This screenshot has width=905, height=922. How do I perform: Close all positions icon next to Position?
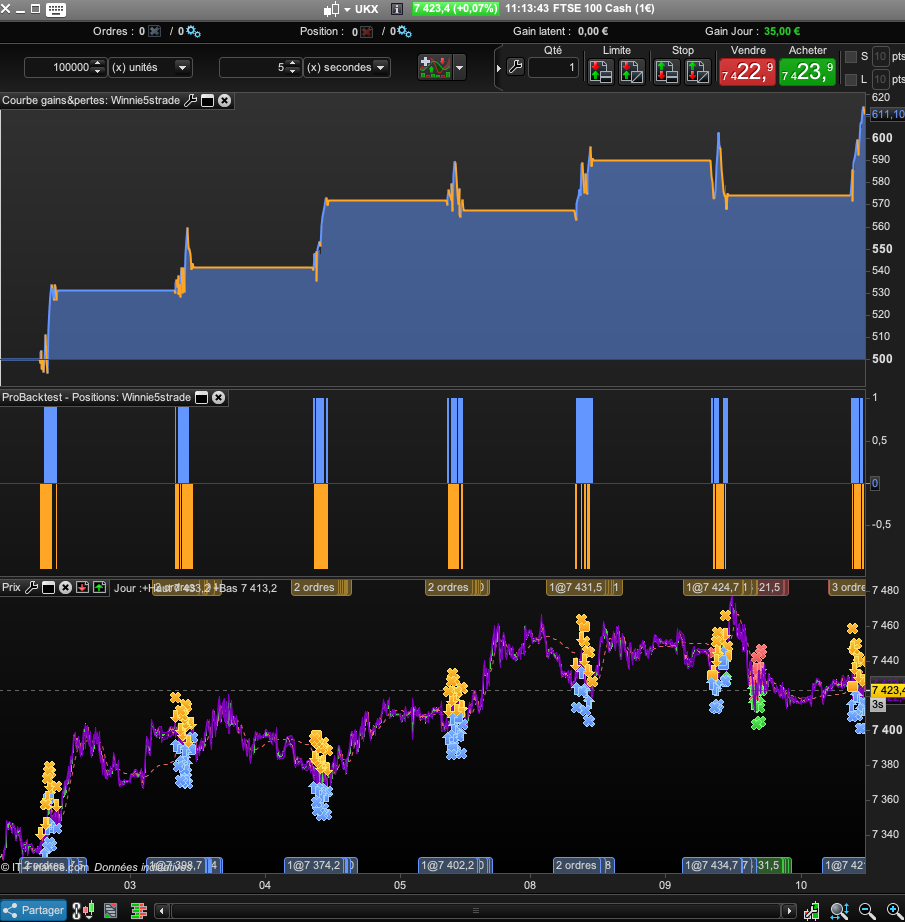[366, 32]
